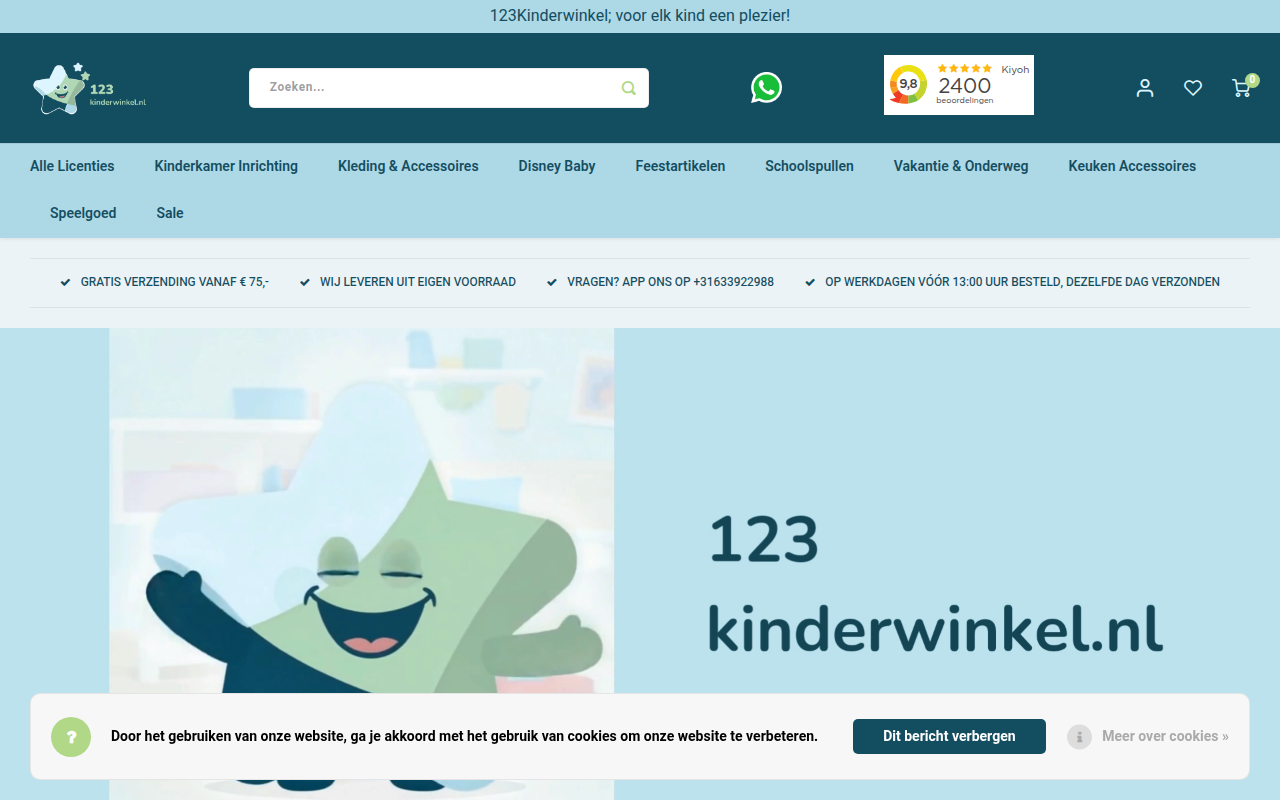
Task: Click Vragen? App ons op +31633922988
Action: [x=670, y=282]
